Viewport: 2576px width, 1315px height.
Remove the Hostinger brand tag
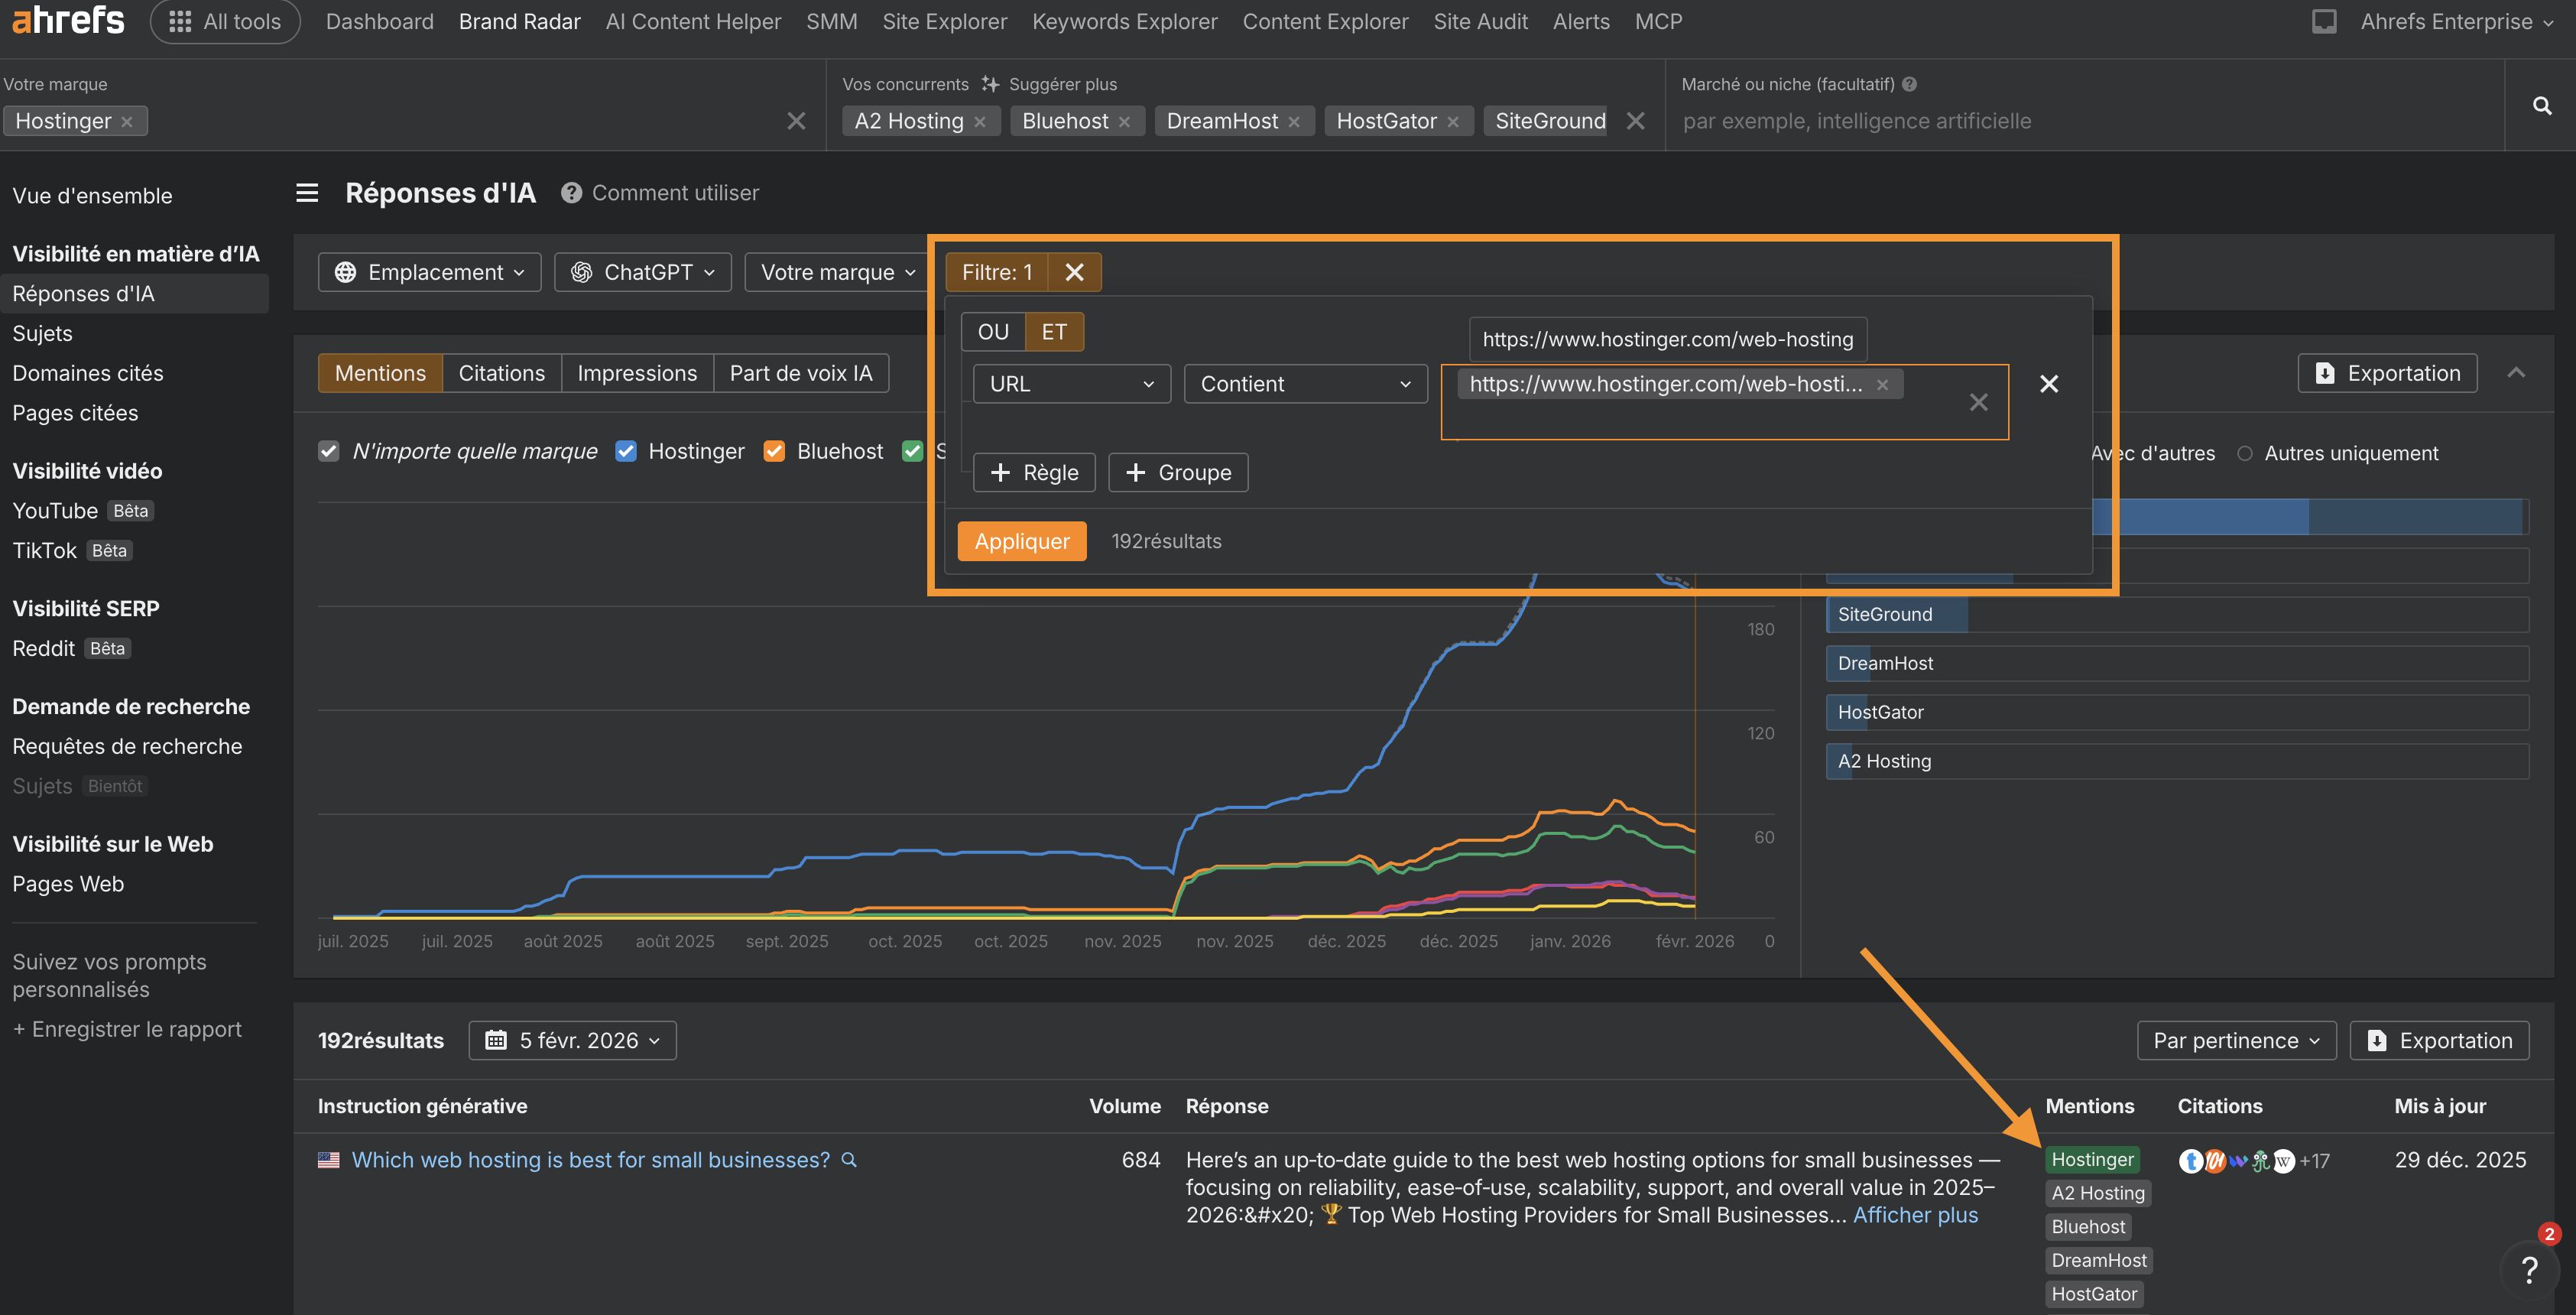[127, 122]
